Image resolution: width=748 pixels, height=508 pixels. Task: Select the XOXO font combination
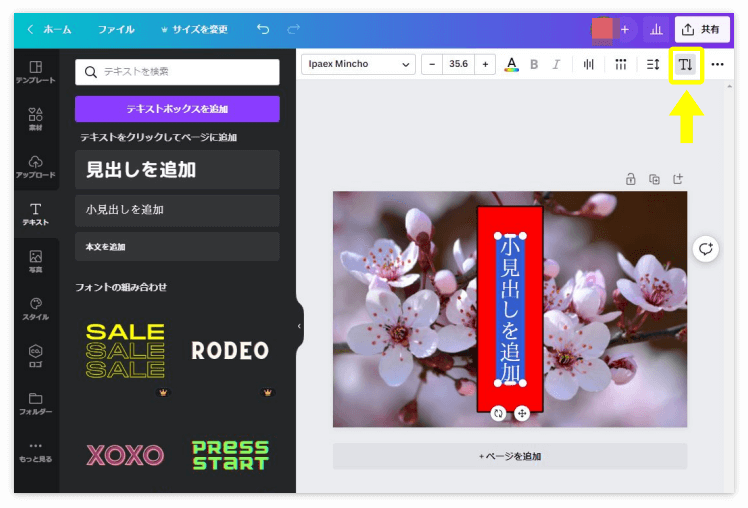coord(125,455)
